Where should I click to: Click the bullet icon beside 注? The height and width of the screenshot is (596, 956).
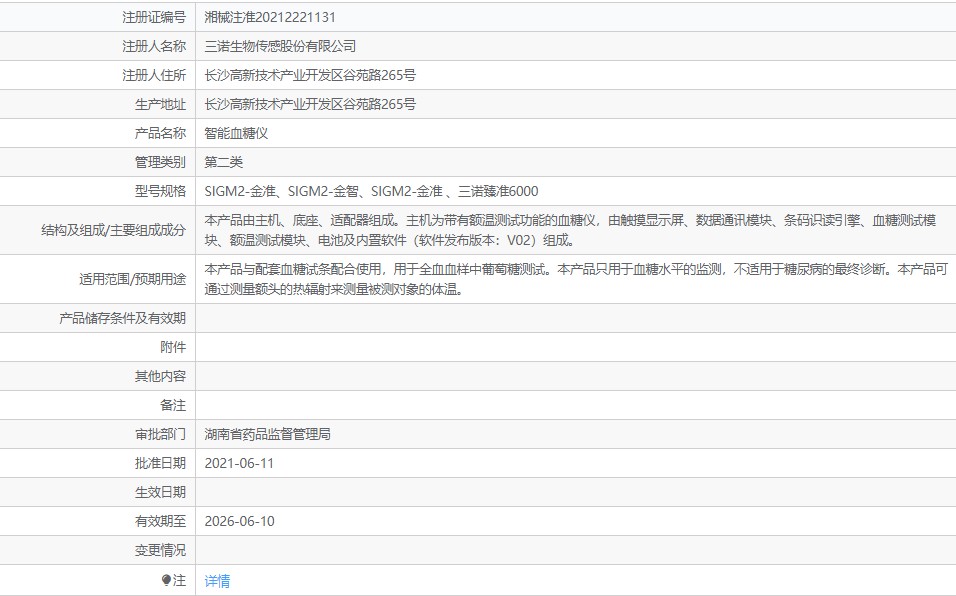point(166,580)
